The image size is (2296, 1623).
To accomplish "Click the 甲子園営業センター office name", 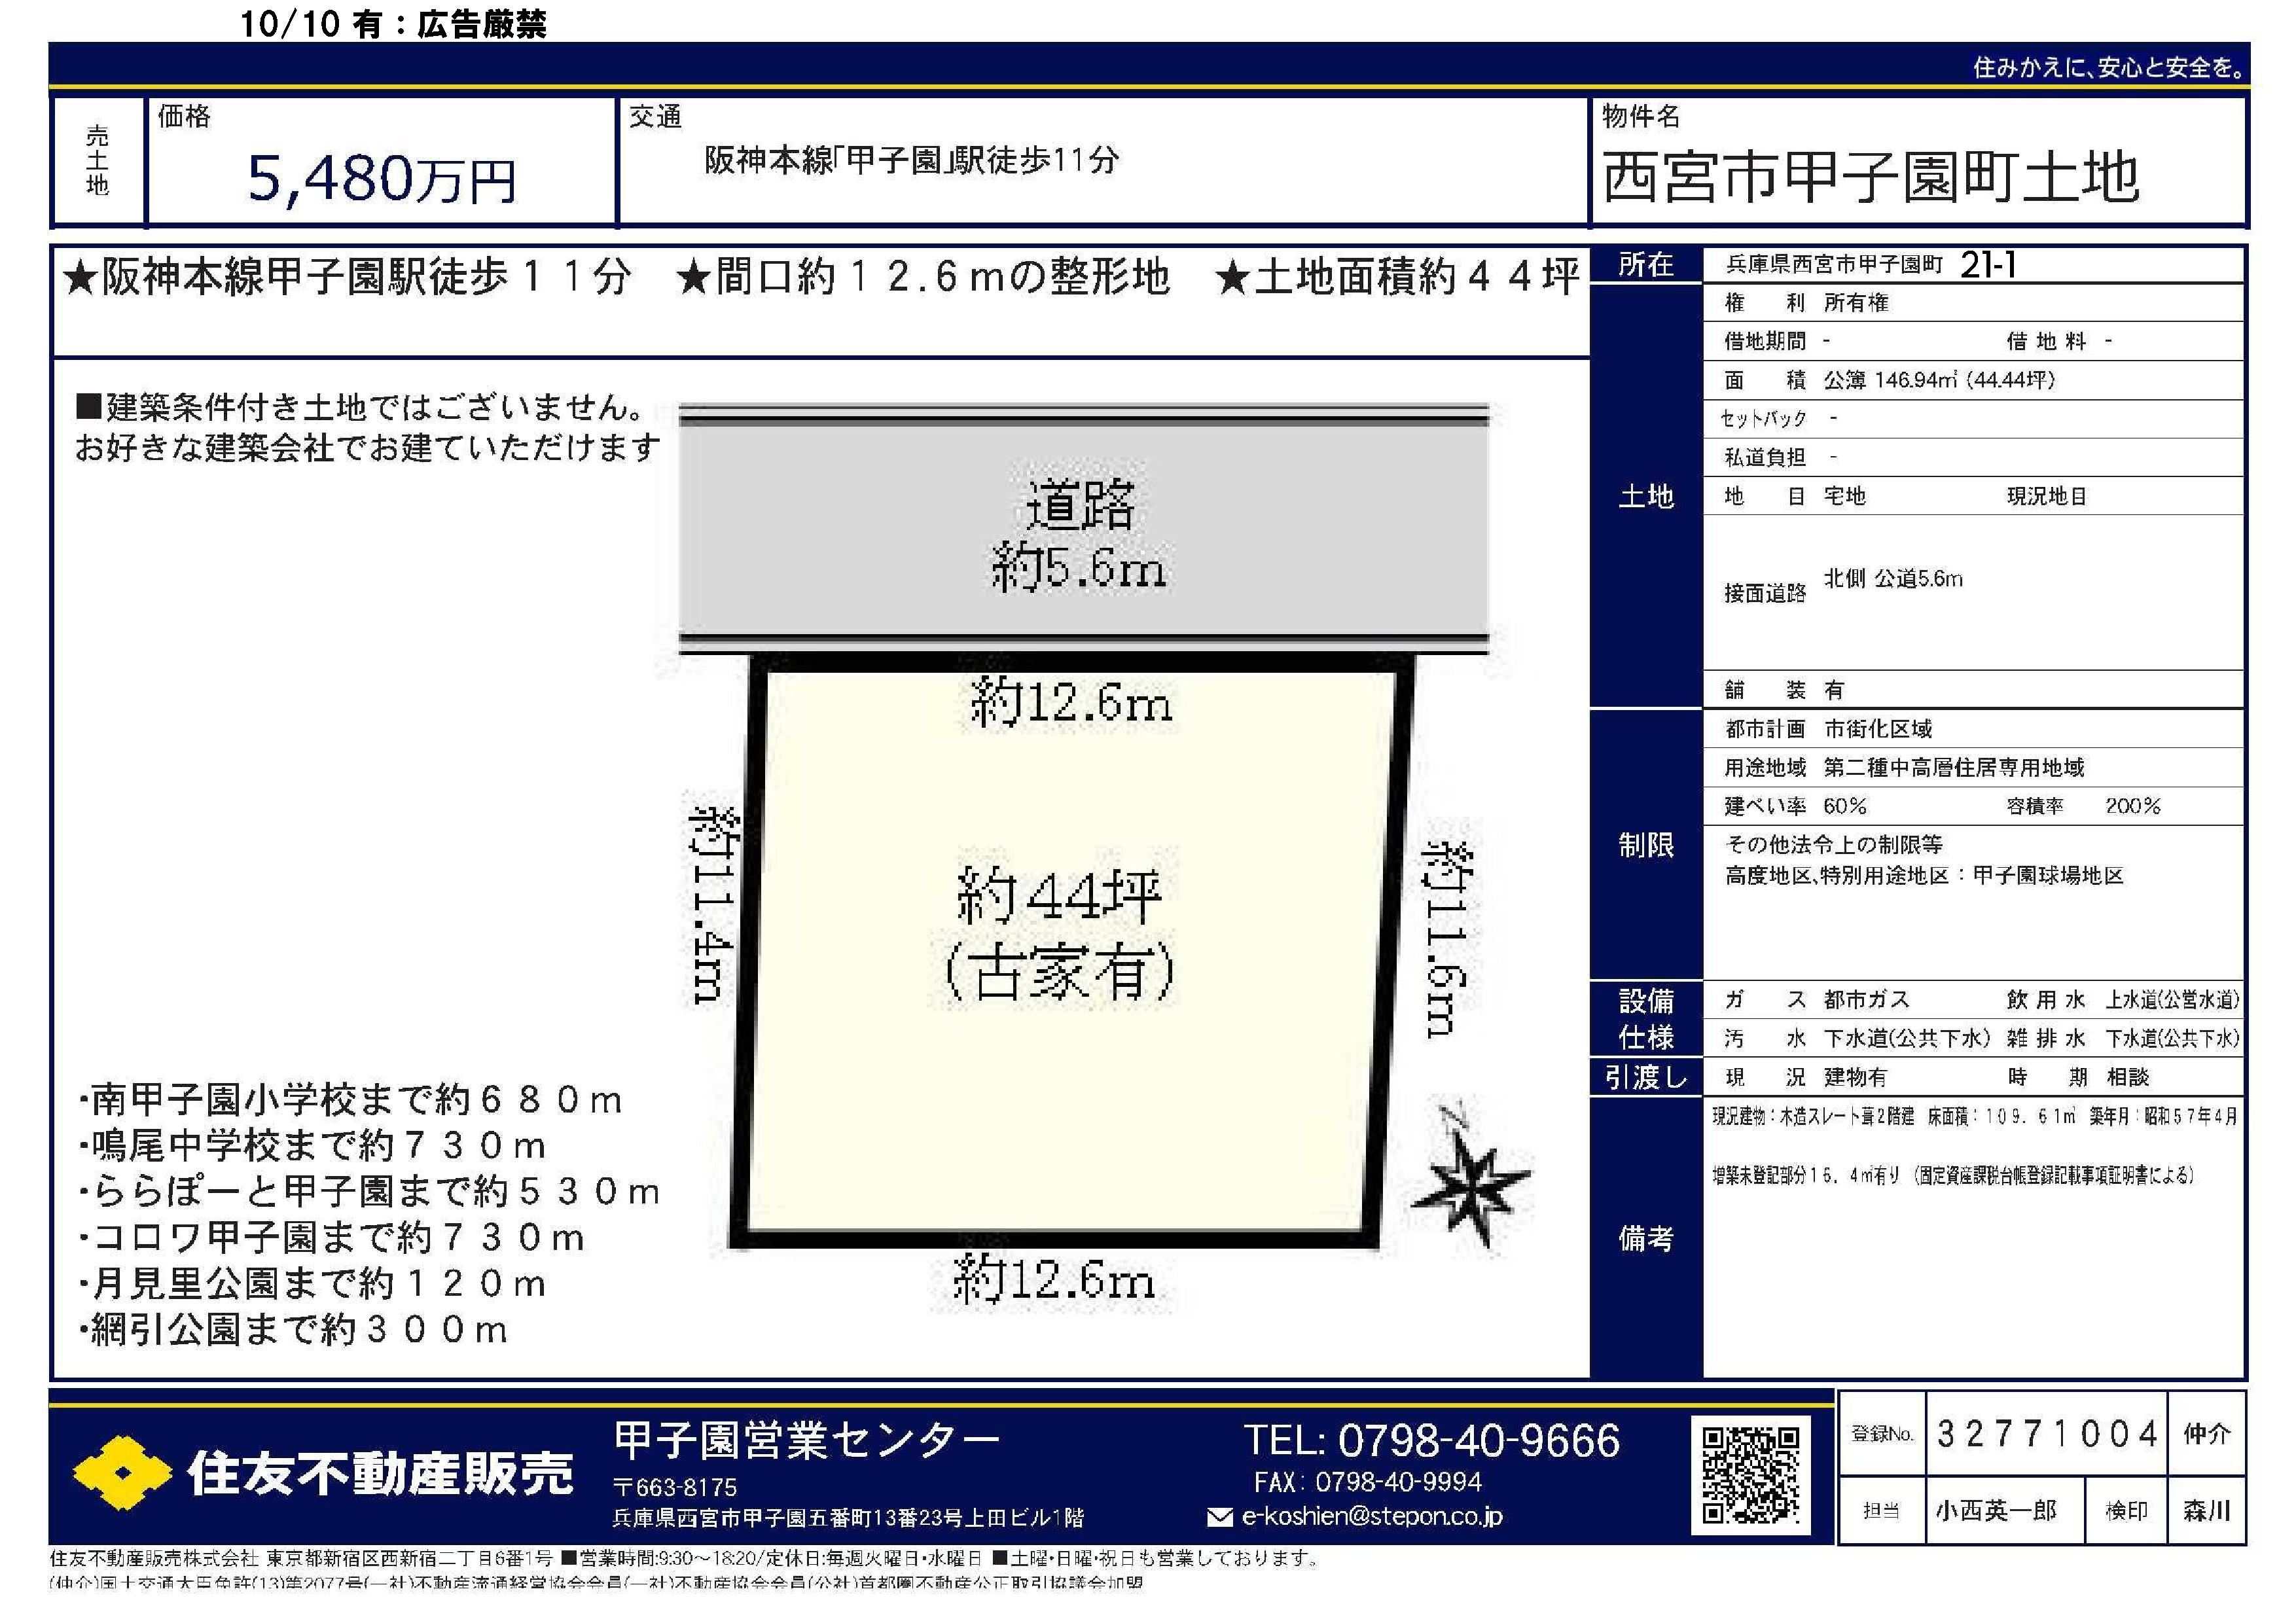I will 806,1440.
